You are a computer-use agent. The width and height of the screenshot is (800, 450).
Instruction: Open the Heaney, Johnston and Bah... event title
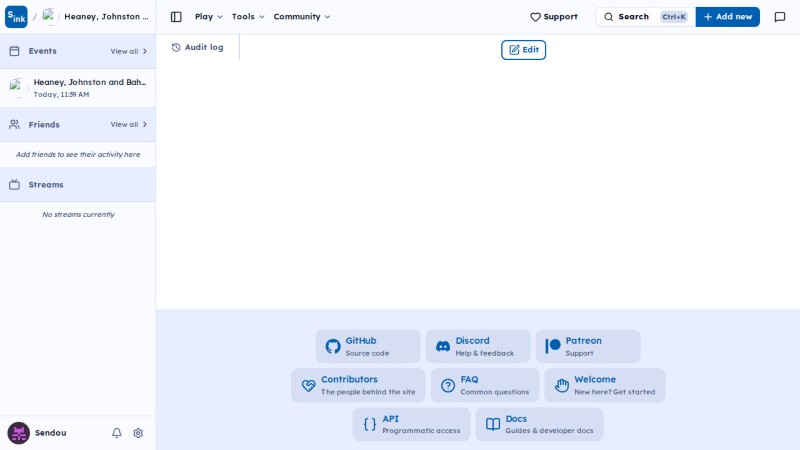(90, 82)
